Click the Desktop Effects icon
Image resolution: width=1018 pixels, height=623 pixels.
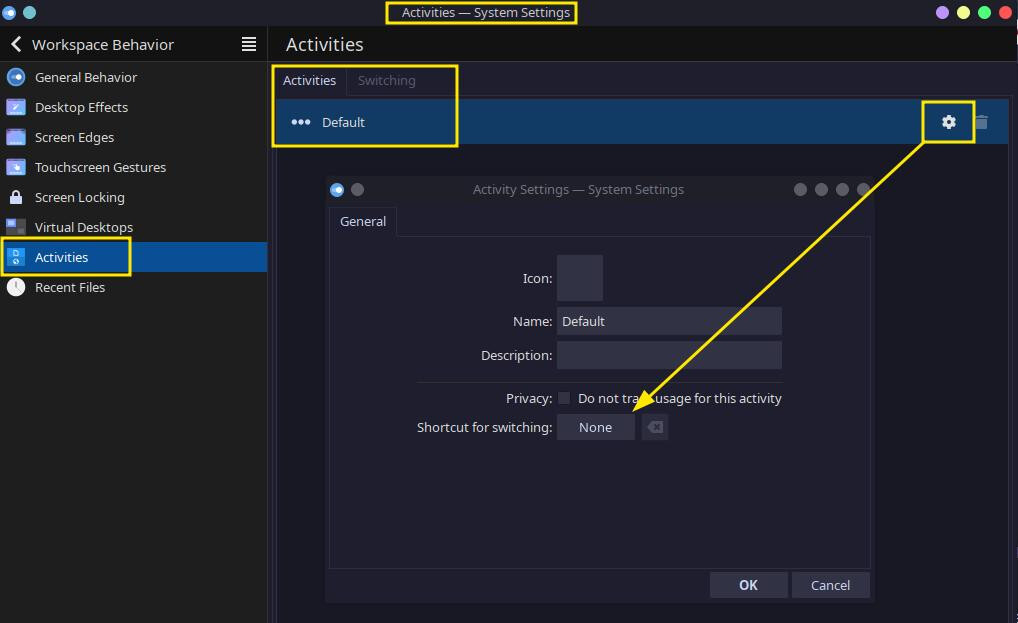[16, 107]
